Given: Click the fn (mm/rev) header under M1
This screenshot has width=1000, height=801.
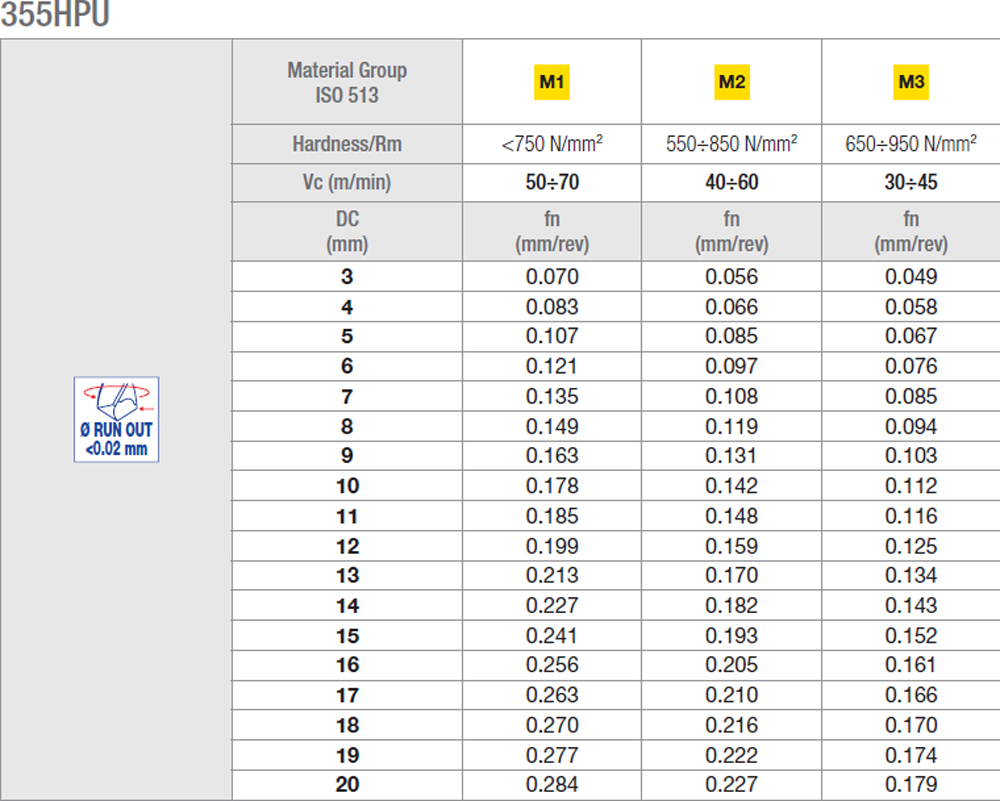Looking at the screenshot, I should tap(552, 231).
